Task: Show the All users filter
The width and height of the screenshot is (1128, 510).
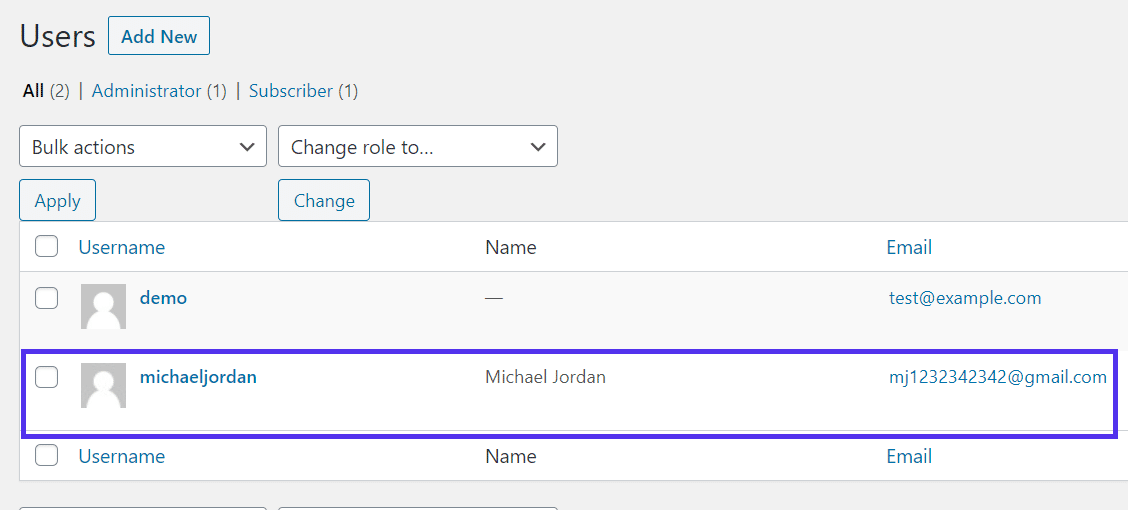Action: 33,91
